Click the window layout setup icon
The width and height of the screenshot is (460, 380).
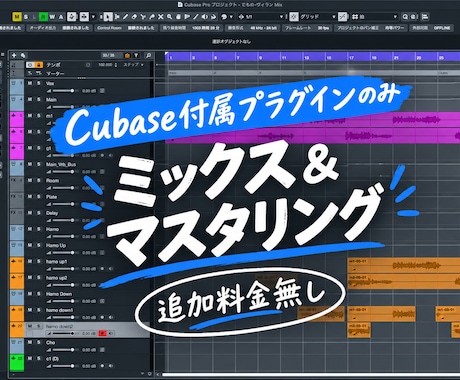(425, 17)
